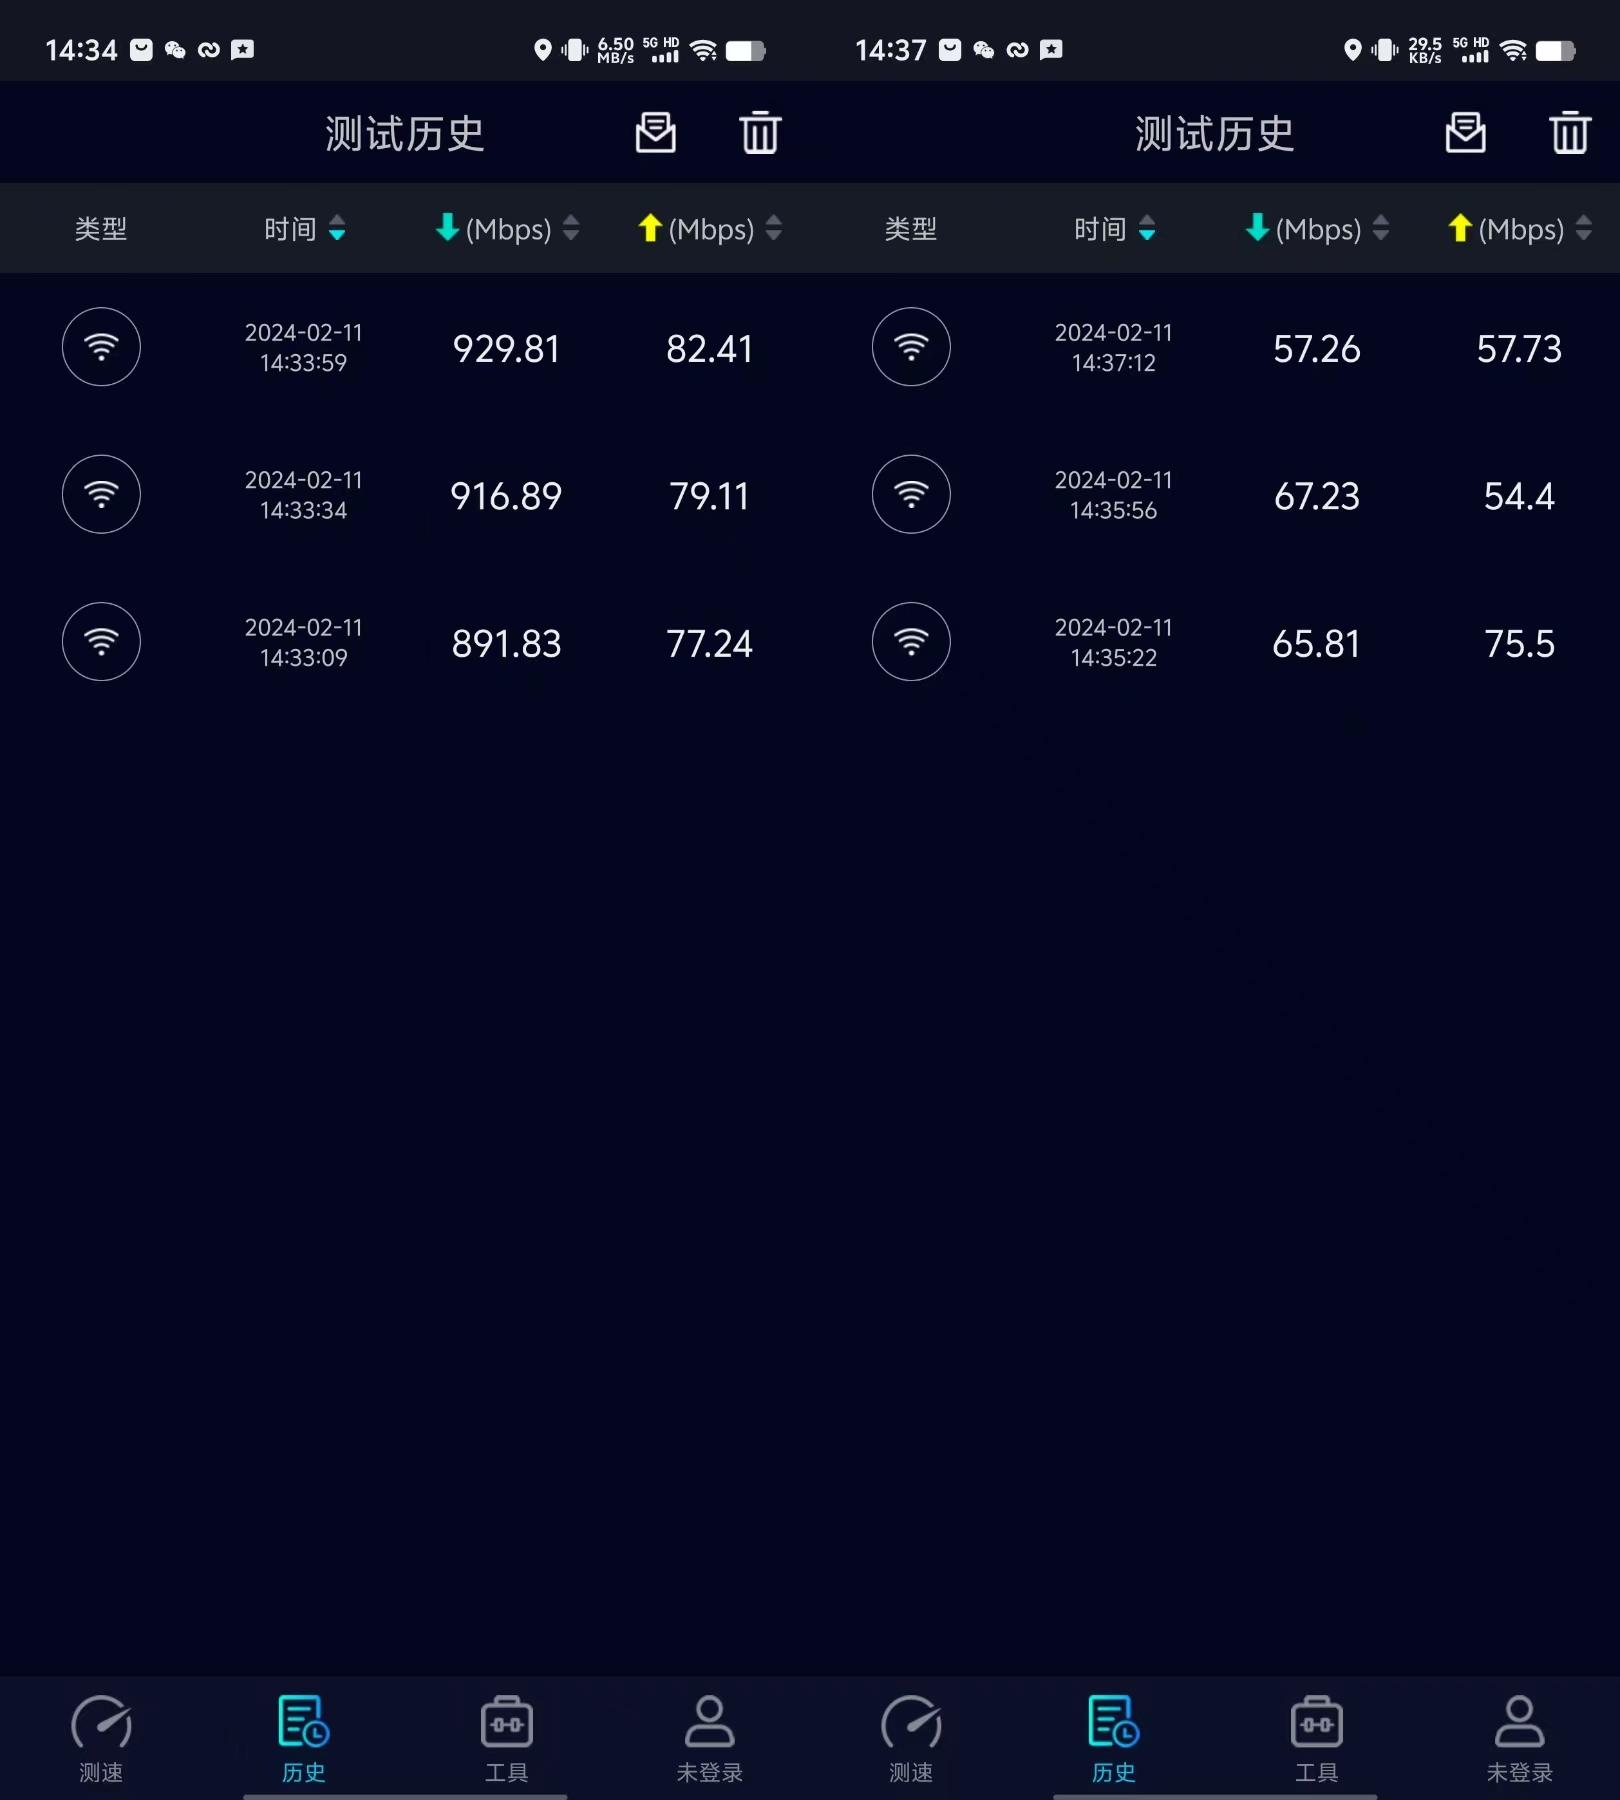Open the 未登录 tab in left screen

pyautogui.click(x=710, y=1740)
